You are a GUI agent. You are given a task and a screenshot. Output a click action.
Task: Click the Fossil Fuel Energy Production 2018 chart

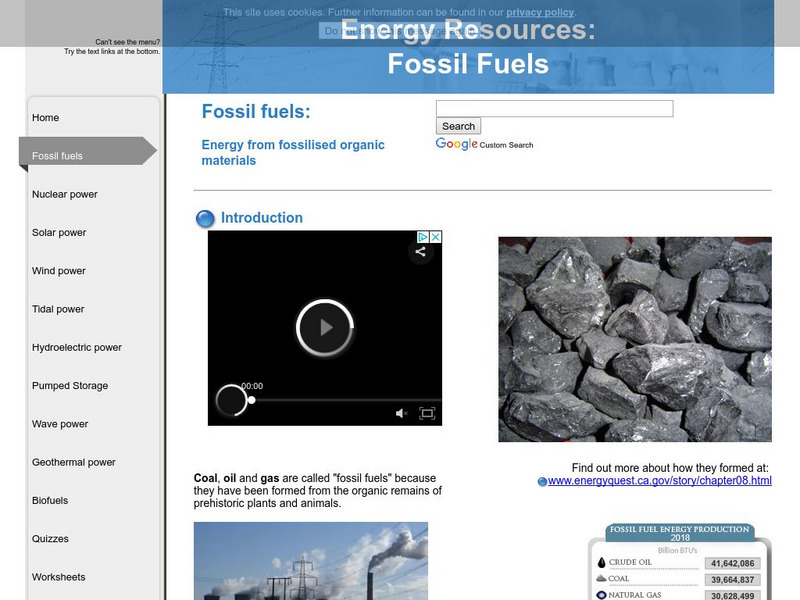coord(680,562)
